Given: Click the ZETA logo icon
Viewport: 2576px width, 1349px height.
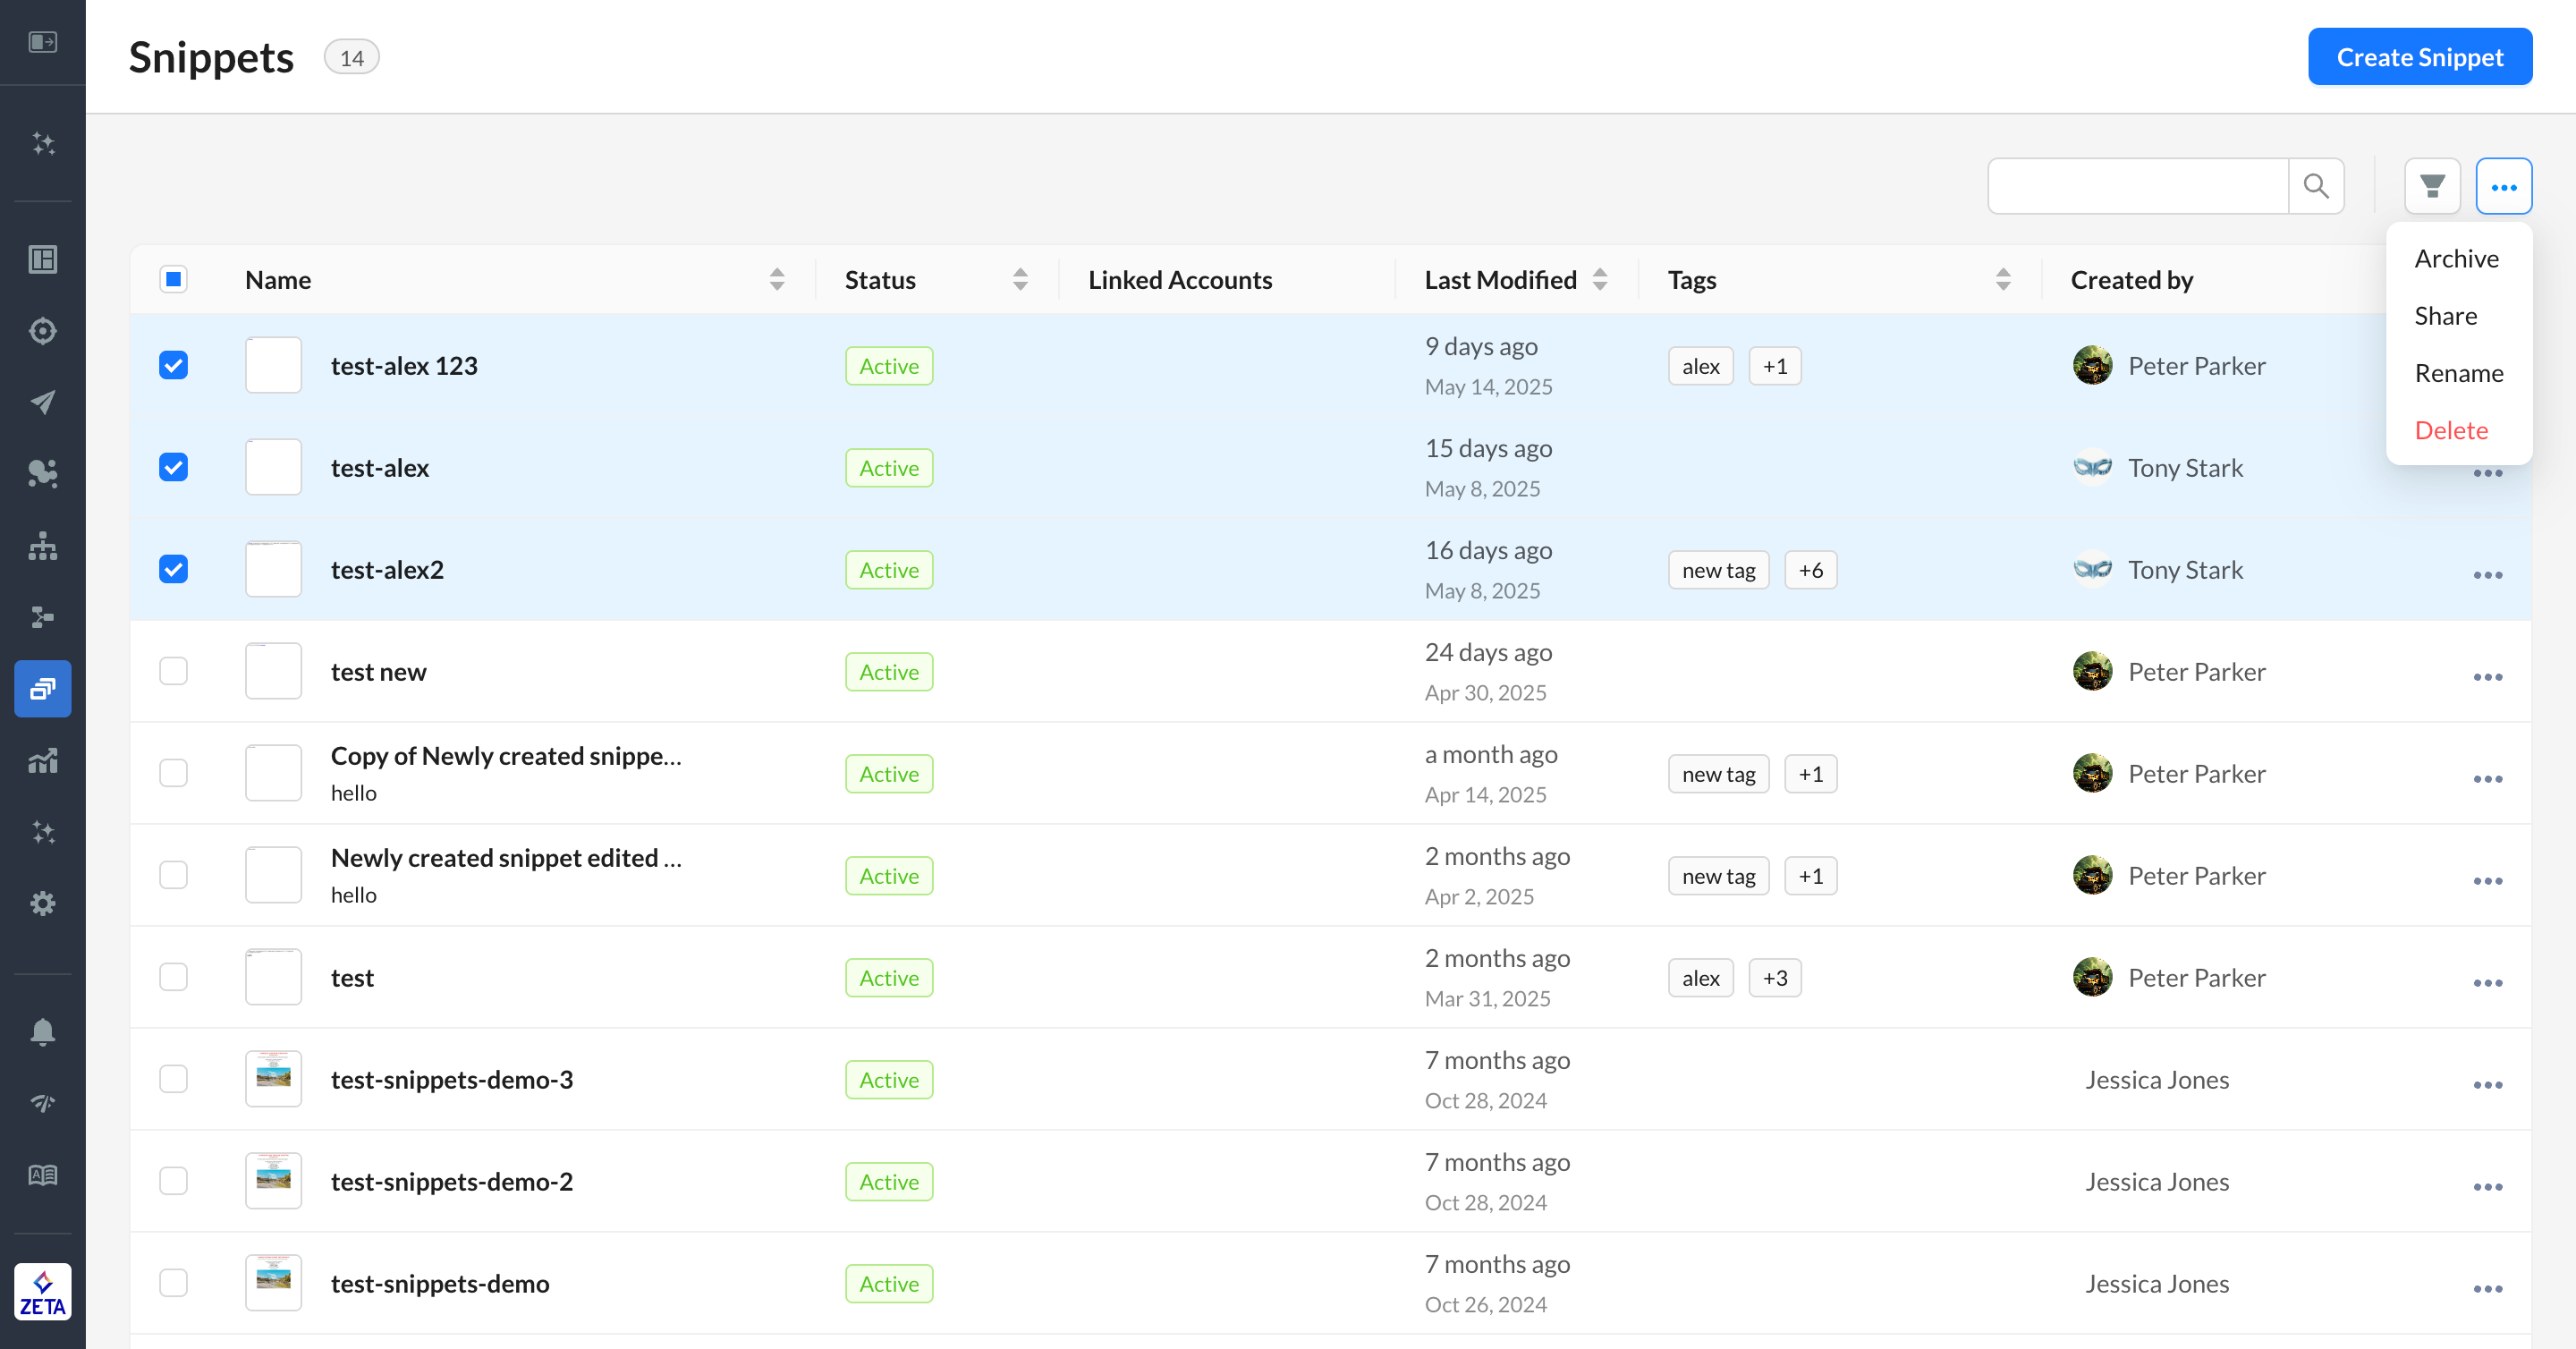Looking at the screenshot, I should point(42,1291).
